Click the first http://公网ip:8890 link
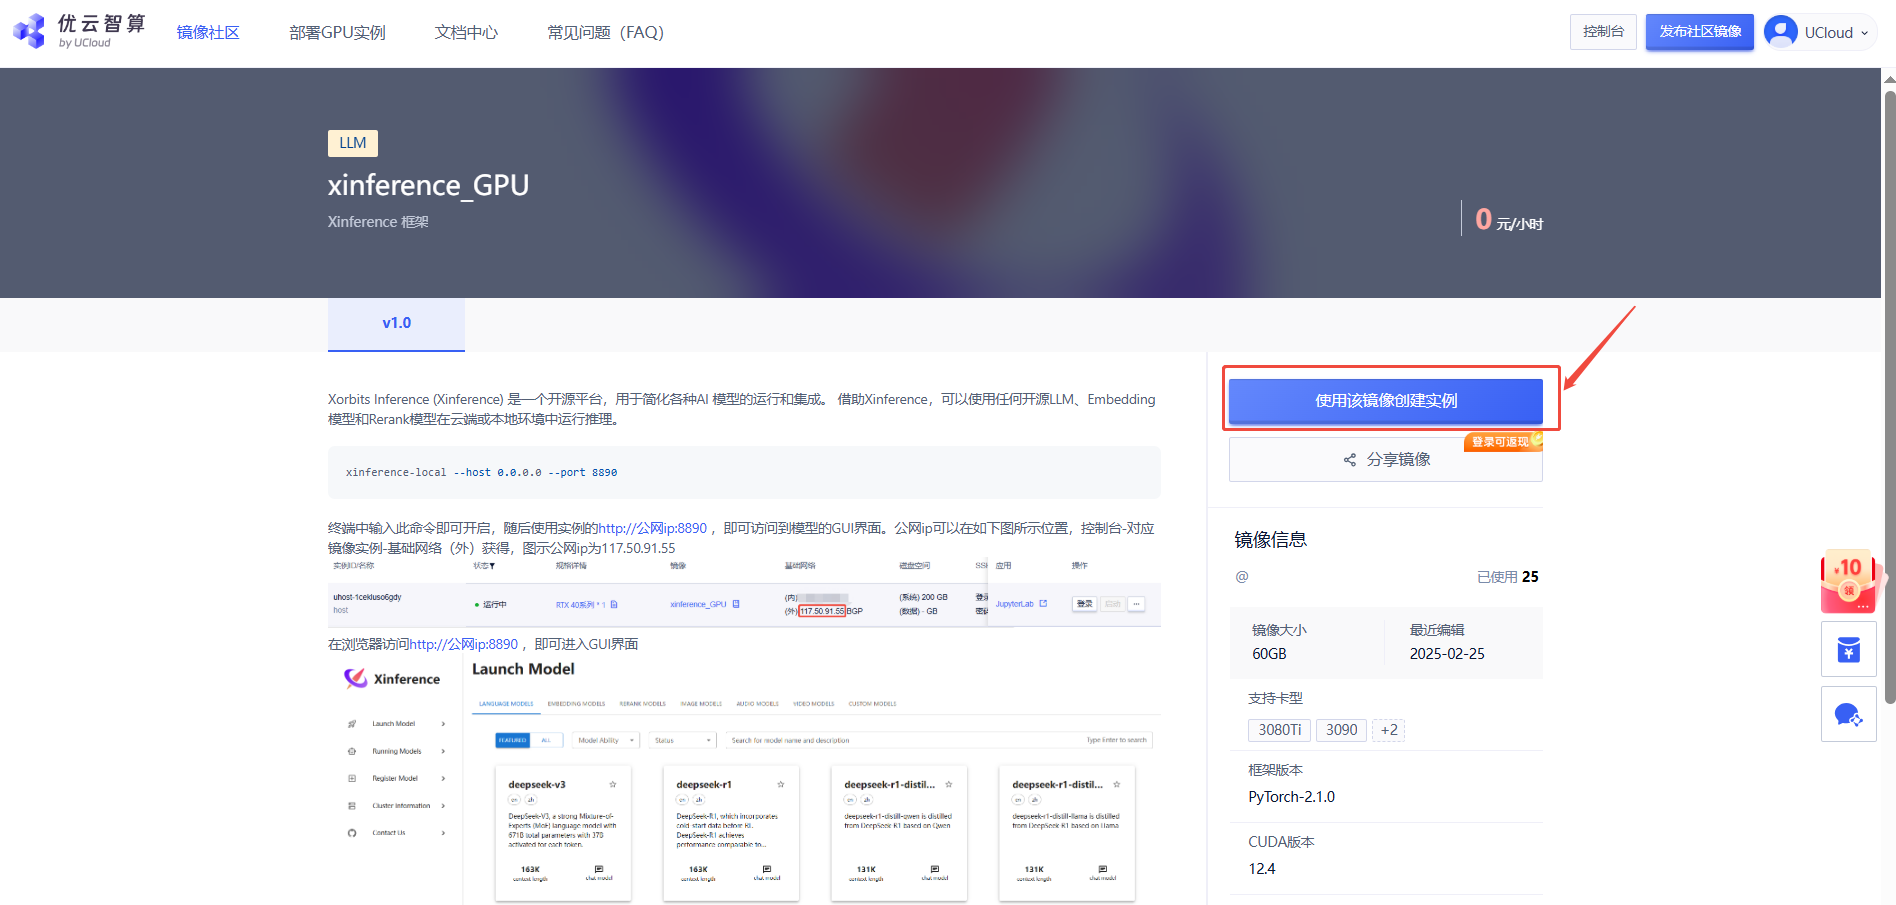 (x=652, y=528)
